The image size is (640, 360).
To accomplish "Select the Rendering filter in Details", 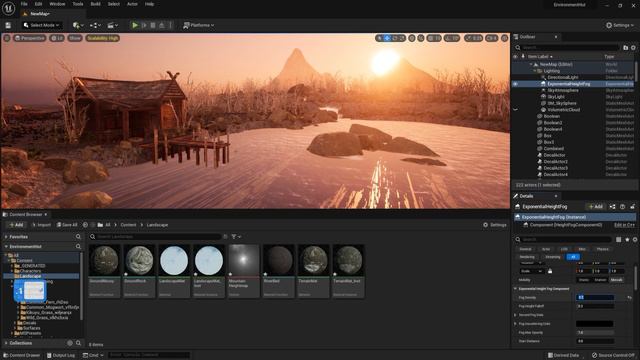I will (527, 257).
